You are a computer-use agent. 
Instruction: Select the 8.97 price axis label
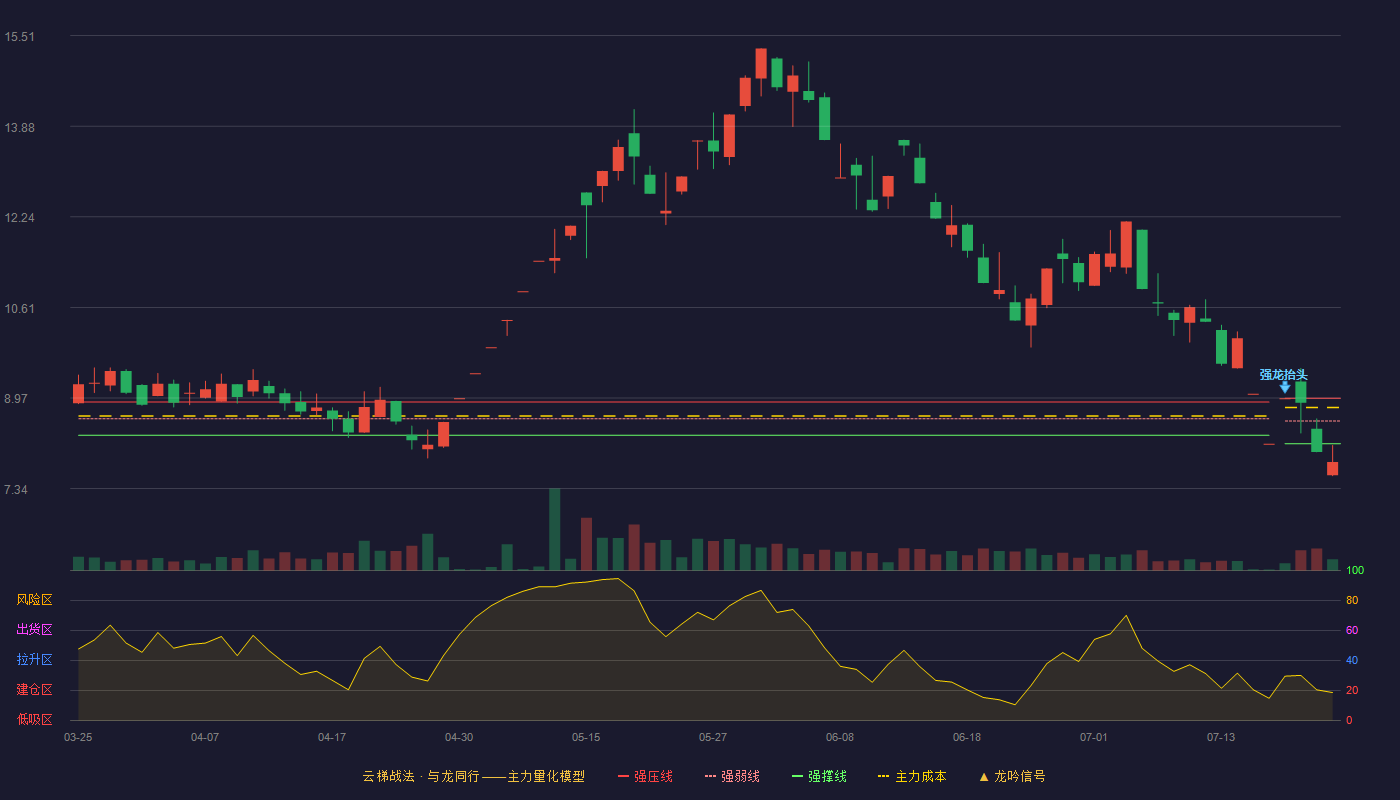point(16,399)
